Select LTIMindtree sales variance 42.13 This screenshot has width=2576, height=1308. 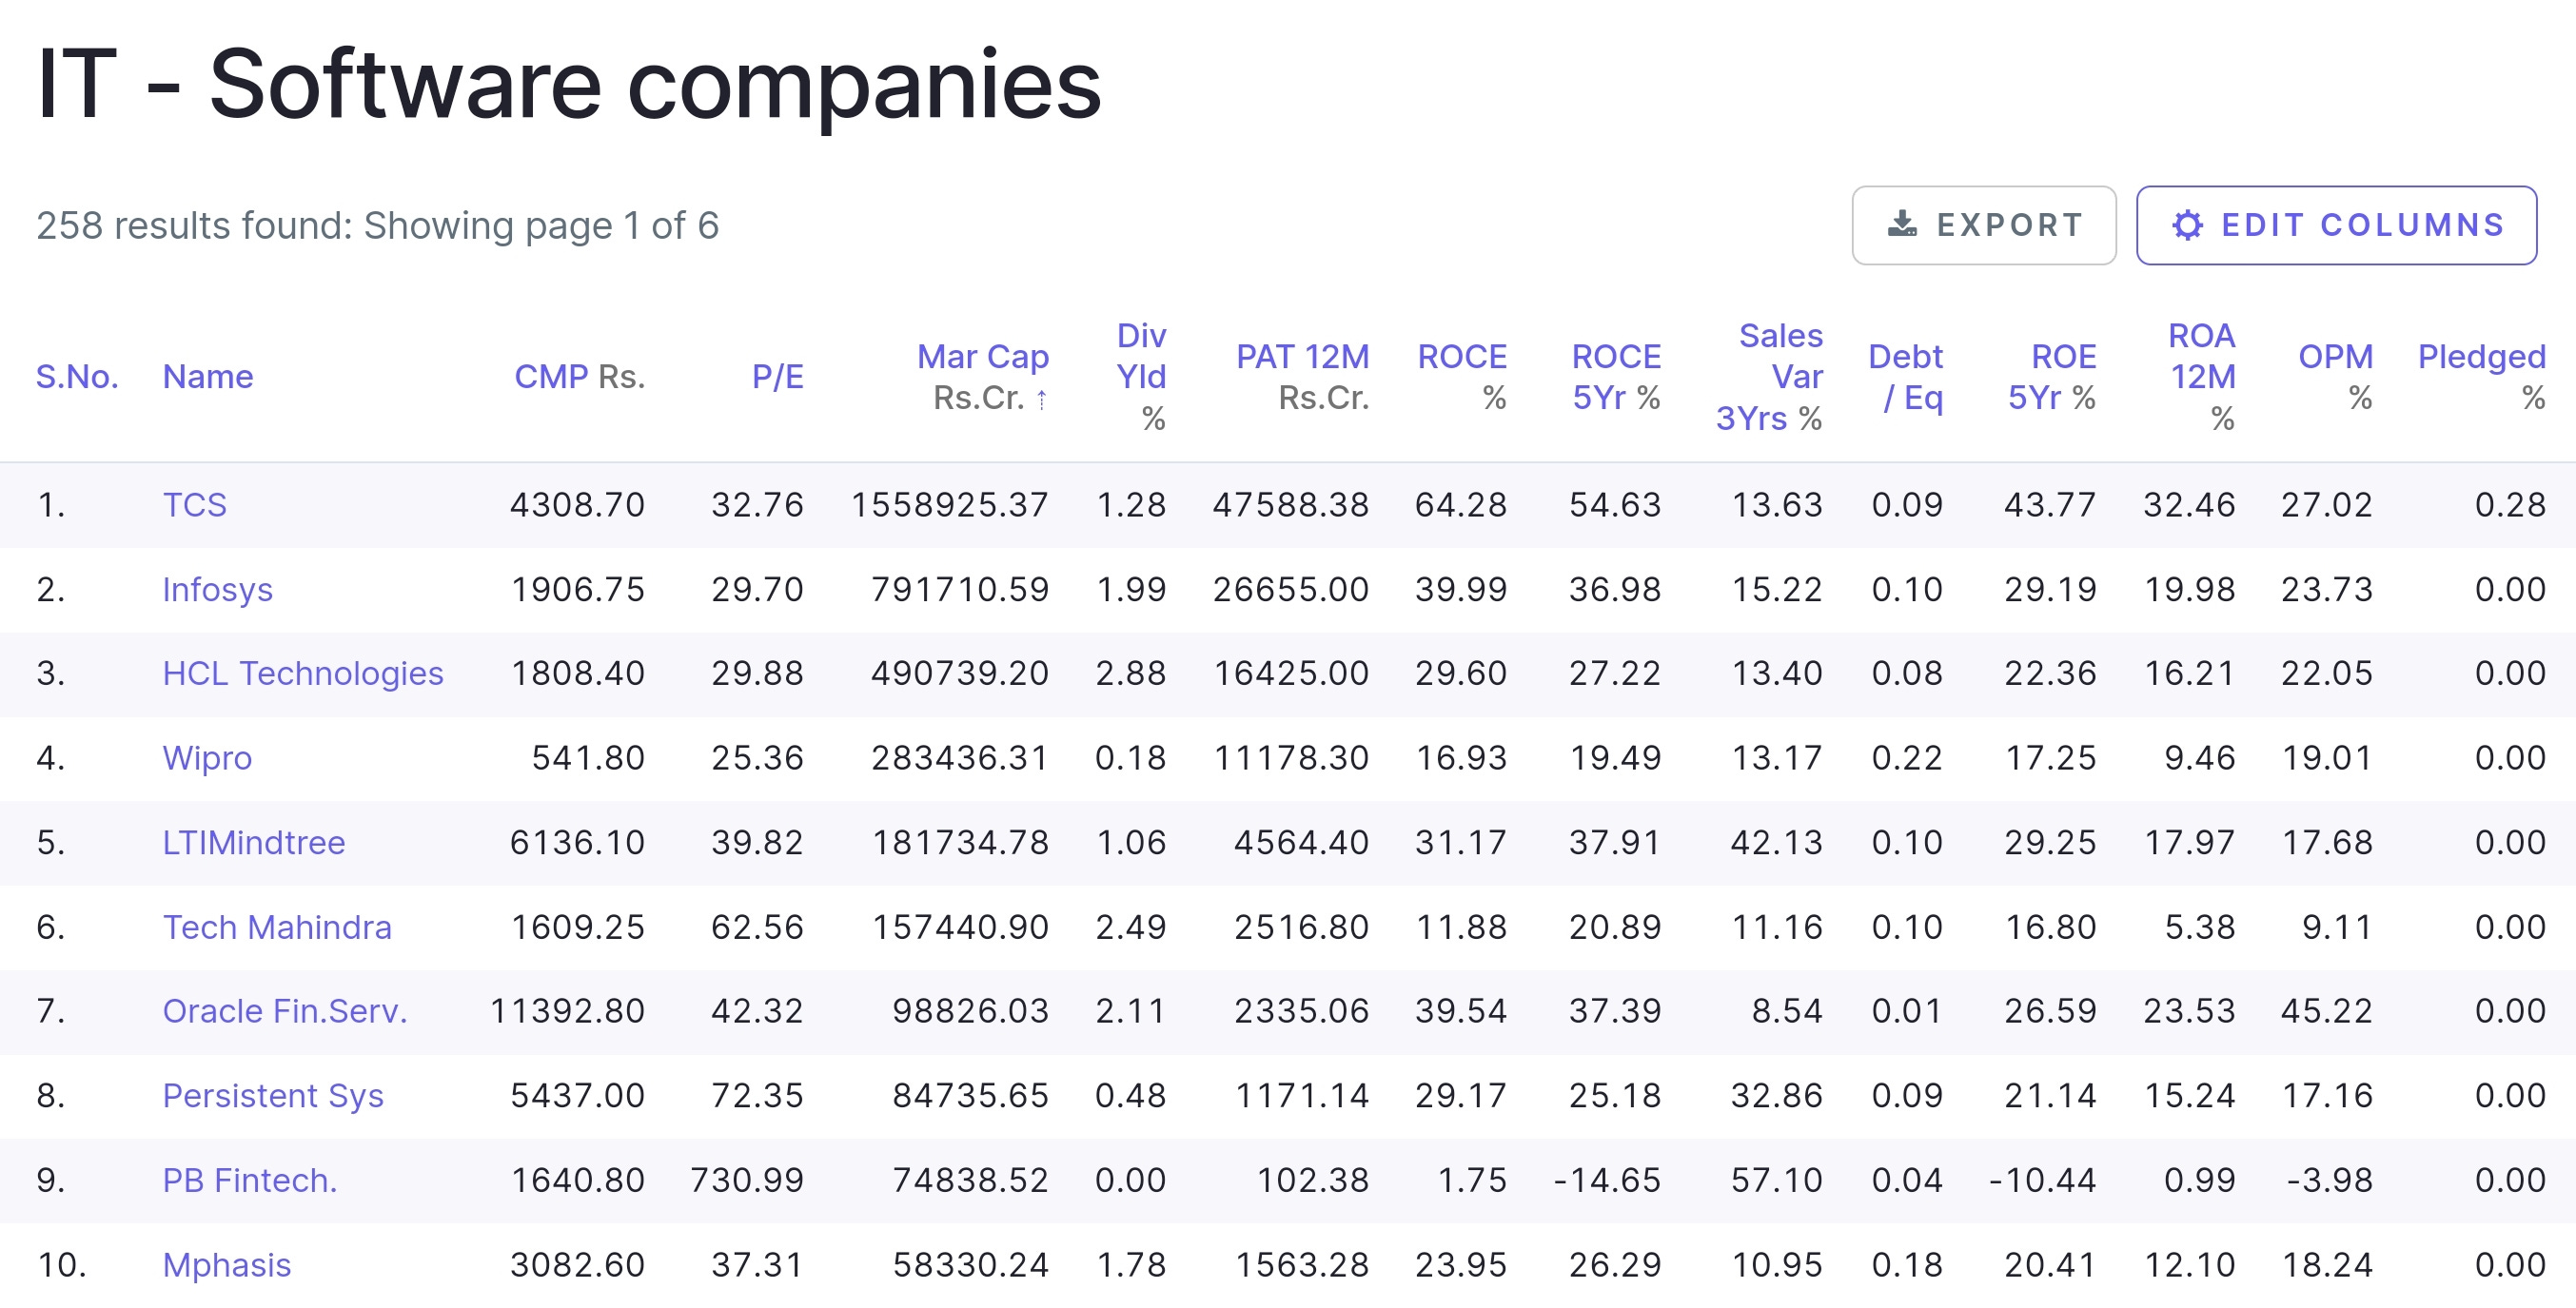point(1777,842)
